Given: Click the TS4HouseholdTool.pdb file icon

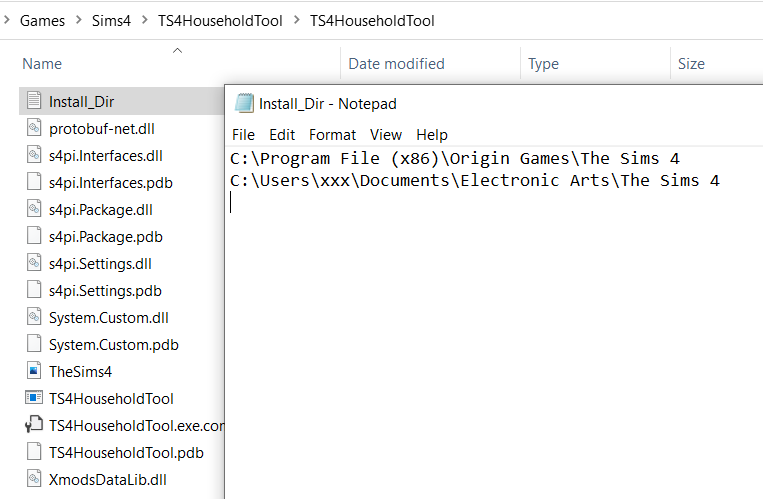Looking at the screenshot, I should click(34, 452).
